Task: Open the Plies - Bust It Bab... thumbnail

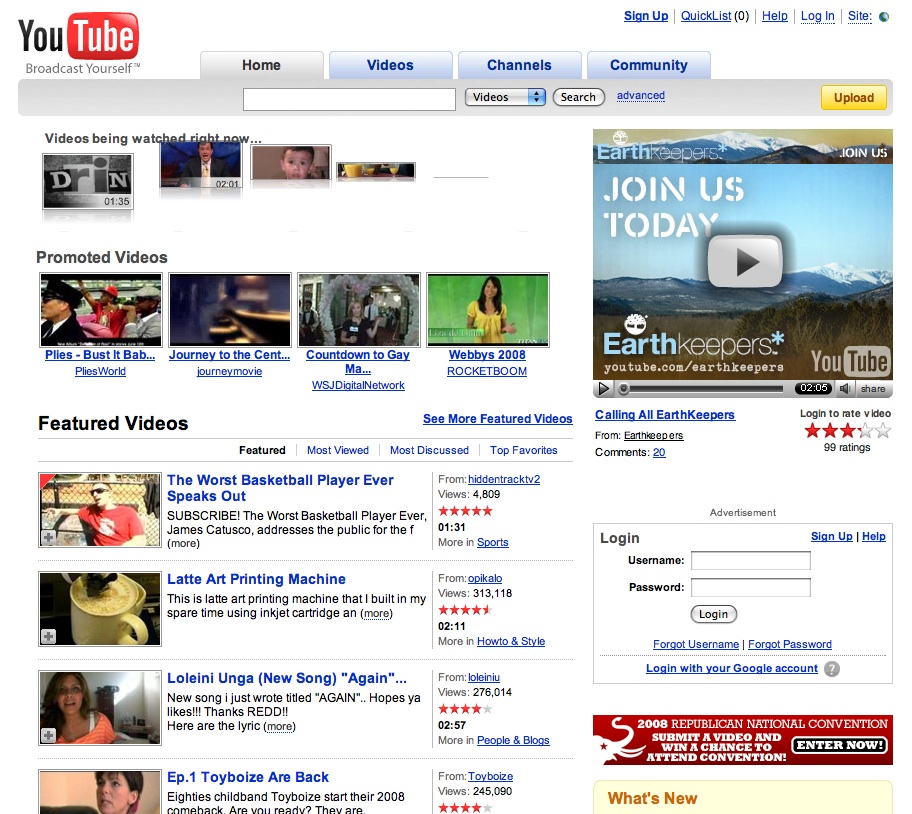Action: click(101, 310)
